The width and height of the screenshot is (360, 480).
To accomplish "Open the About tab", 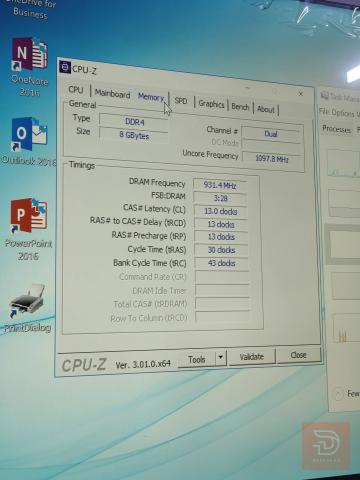I will pos(266,109).
